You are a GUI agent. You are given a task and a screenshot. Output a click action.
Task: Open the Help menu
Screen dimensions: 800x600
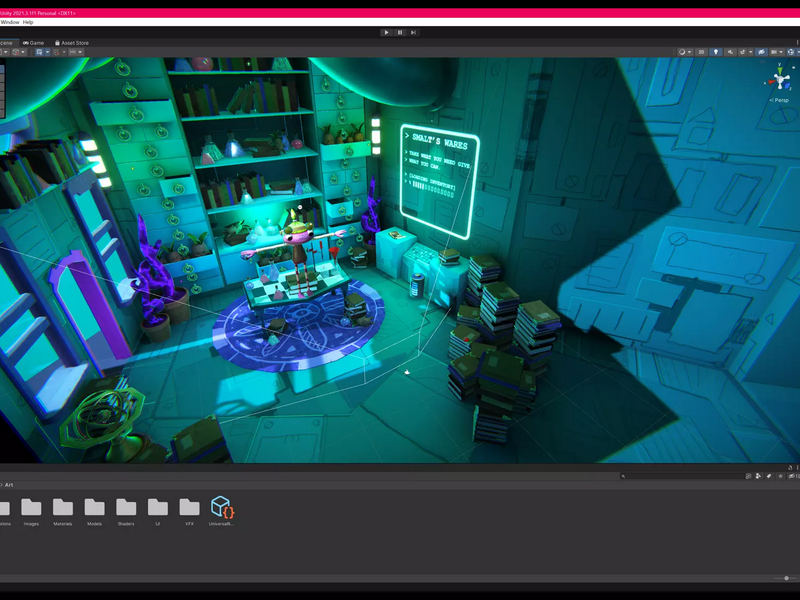click(28, 22)
